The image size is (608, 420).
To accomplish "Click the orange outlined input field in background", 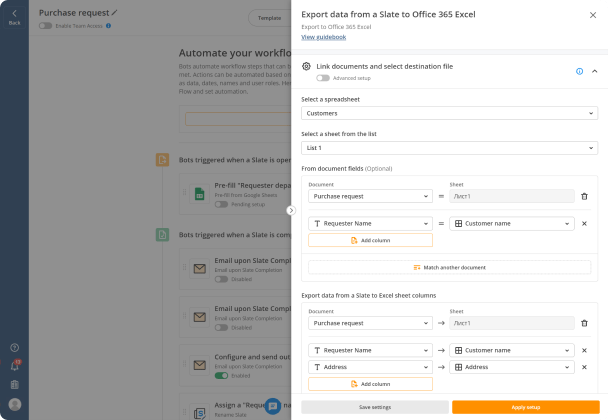I will pos(238,119).
